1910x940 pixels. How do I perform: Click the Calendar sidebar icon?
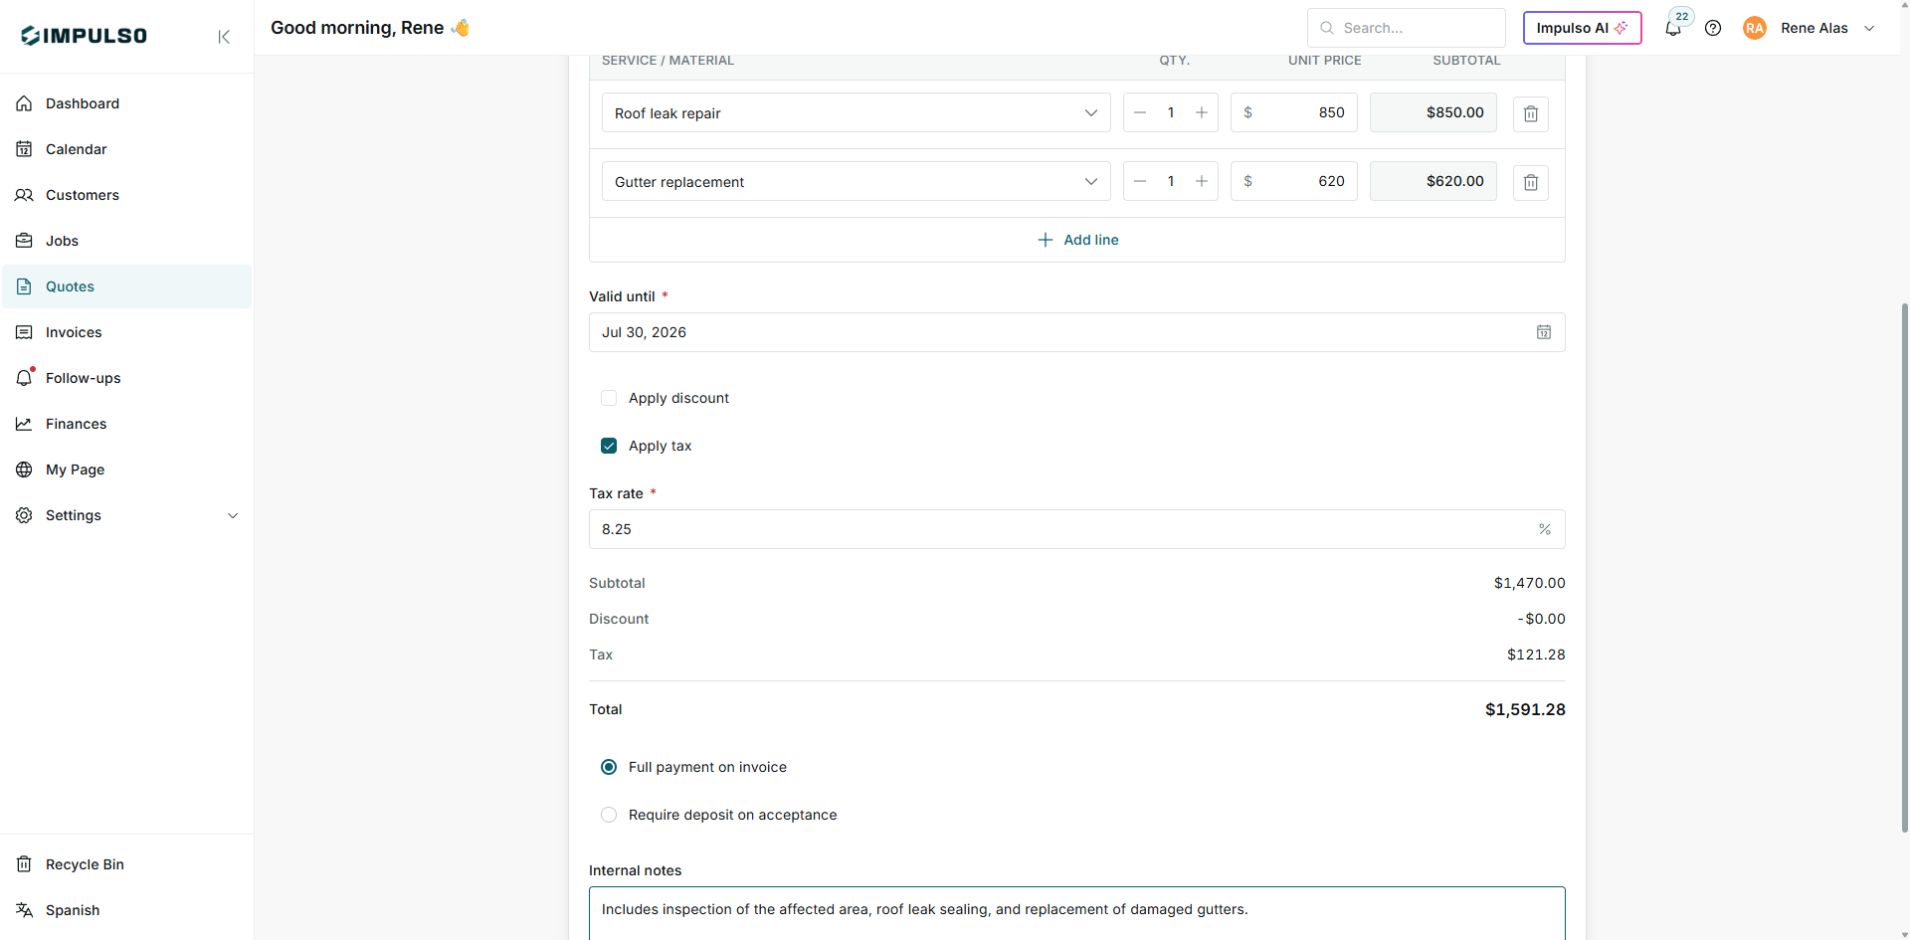click(24, 149)
